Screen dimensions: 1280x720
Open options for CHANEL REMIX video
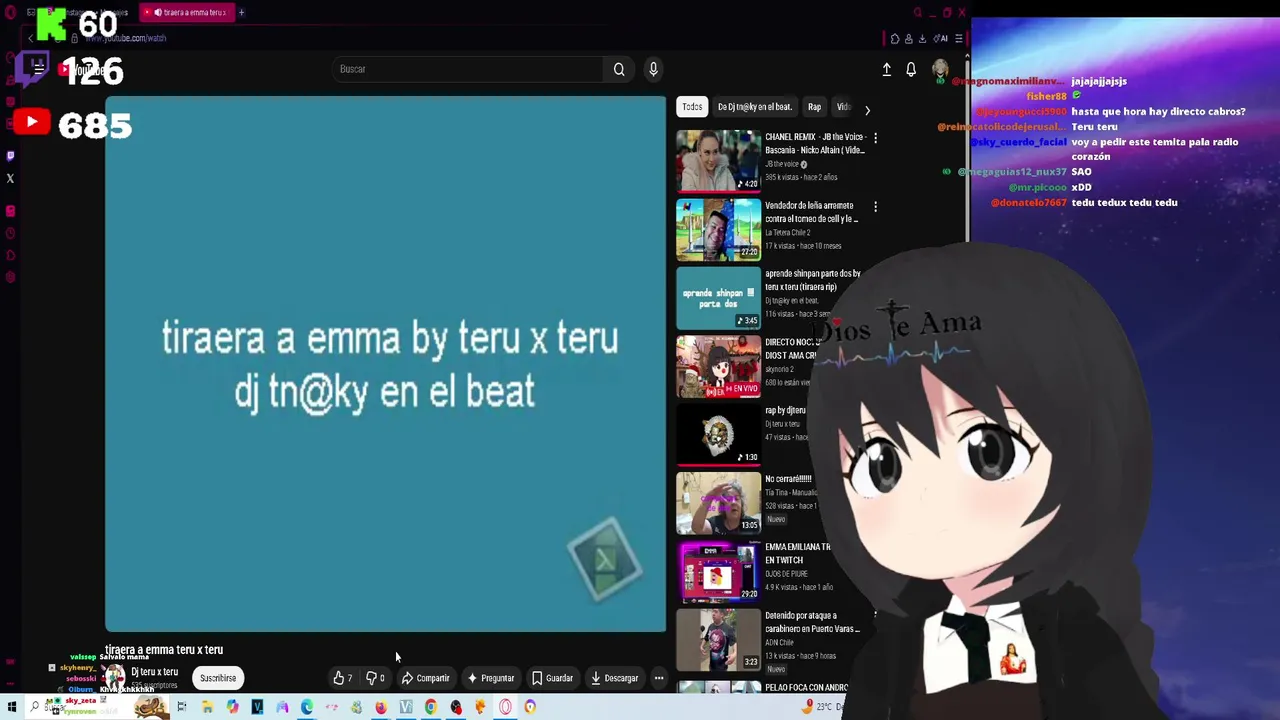click(875, 138)
